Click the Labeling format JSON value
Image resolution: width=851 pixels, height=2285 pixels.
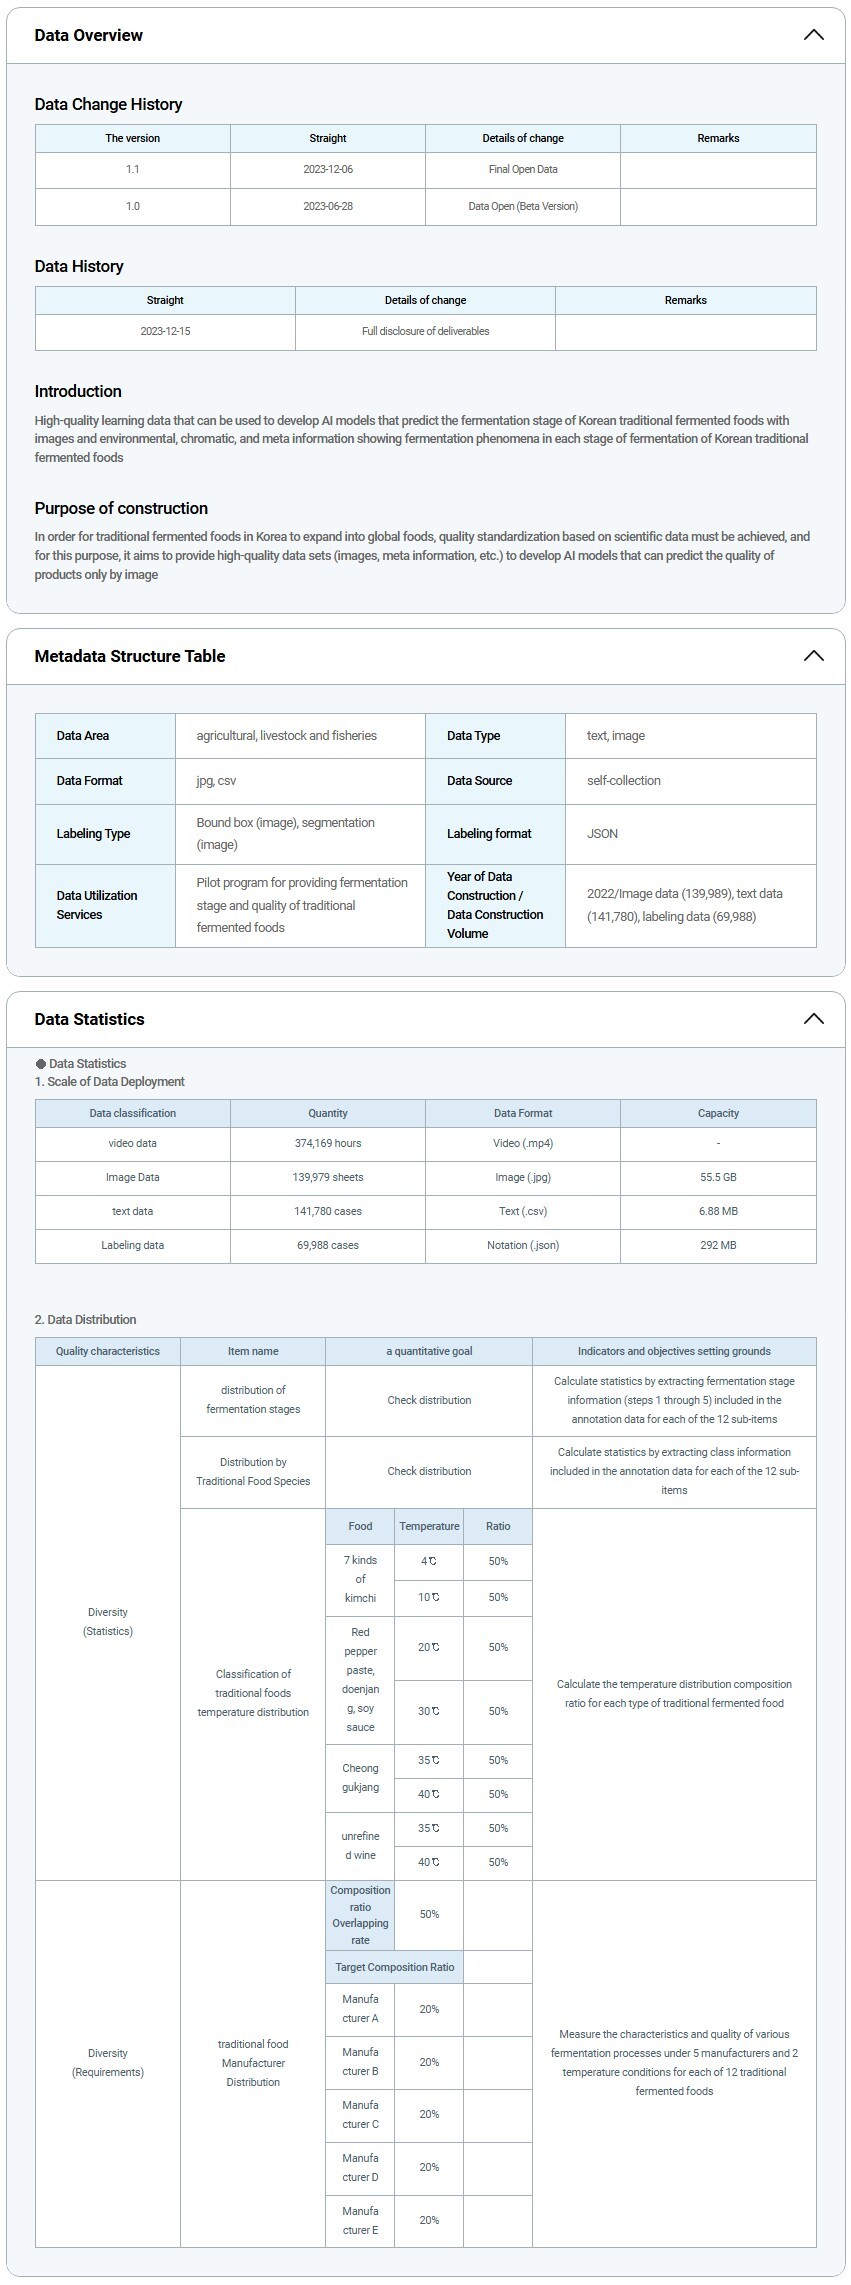(602, 834)
